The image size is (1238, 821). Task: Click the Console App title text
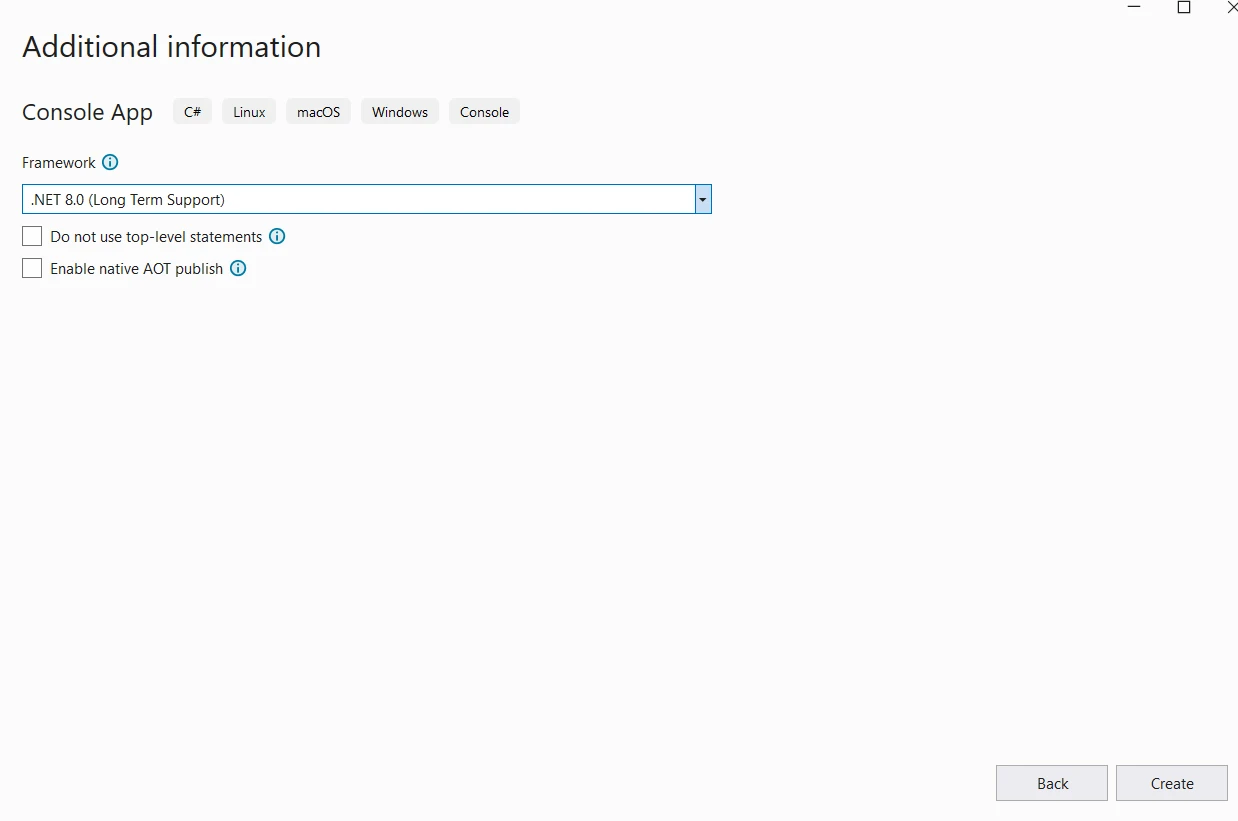click(x=87, y=112)
